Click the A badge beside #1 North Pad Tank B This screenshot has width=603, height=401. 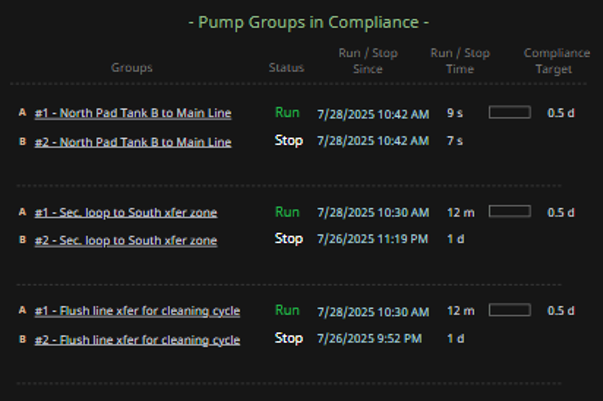(22, 113)
